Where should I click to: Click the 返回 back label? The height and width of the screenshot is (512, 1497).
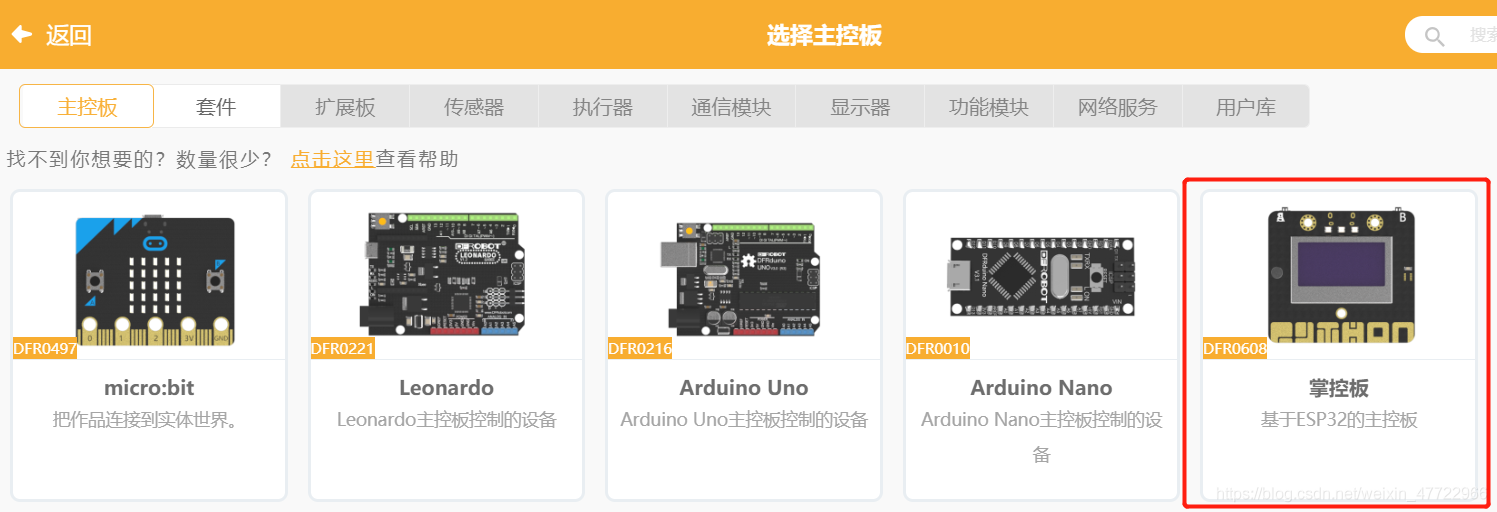(x=69, y=36)
